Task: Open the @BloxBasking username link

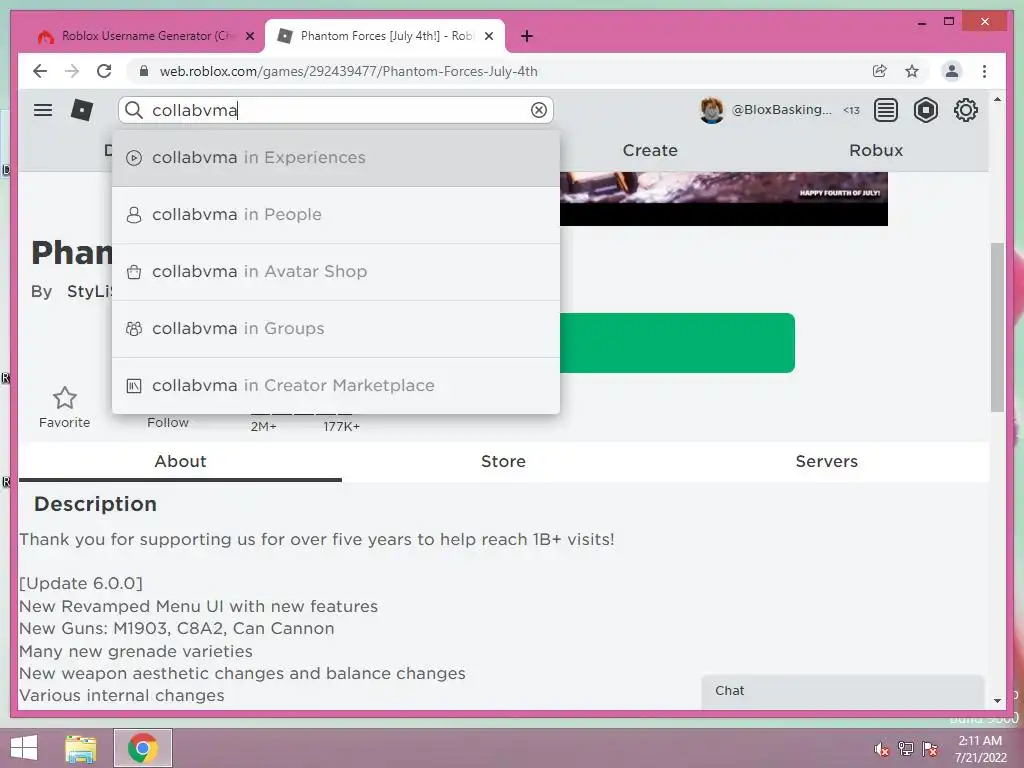Action: click(x=782, y=110)
